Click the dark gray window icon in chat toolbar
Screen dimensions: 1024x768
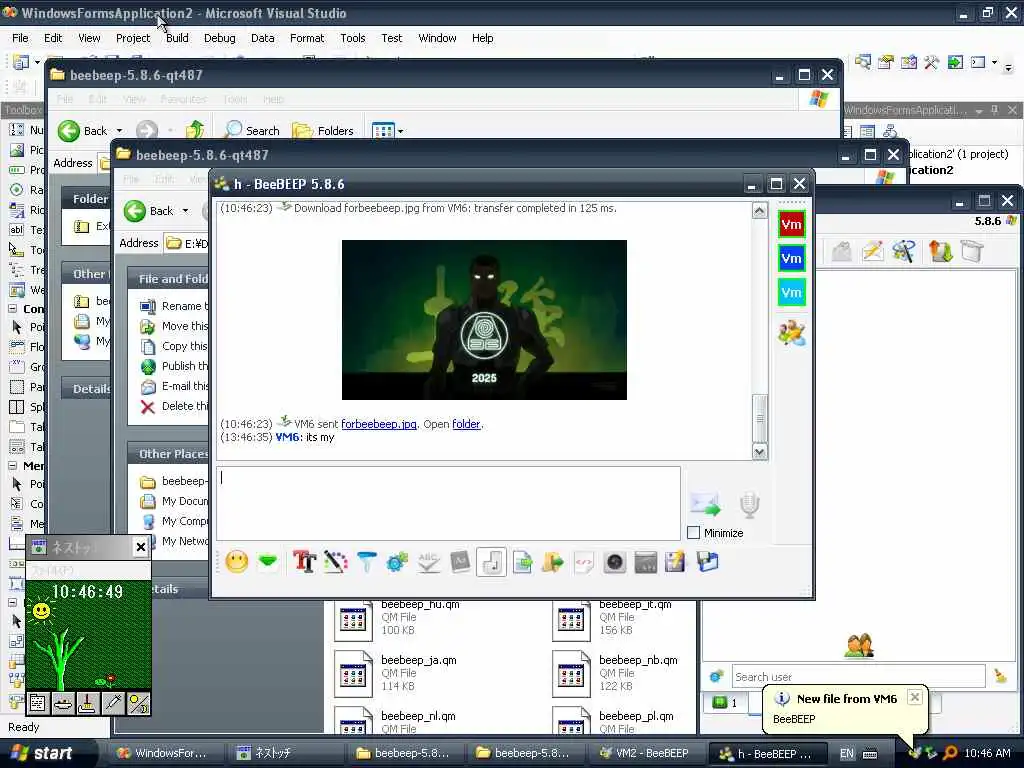click(x=645, y=562)
